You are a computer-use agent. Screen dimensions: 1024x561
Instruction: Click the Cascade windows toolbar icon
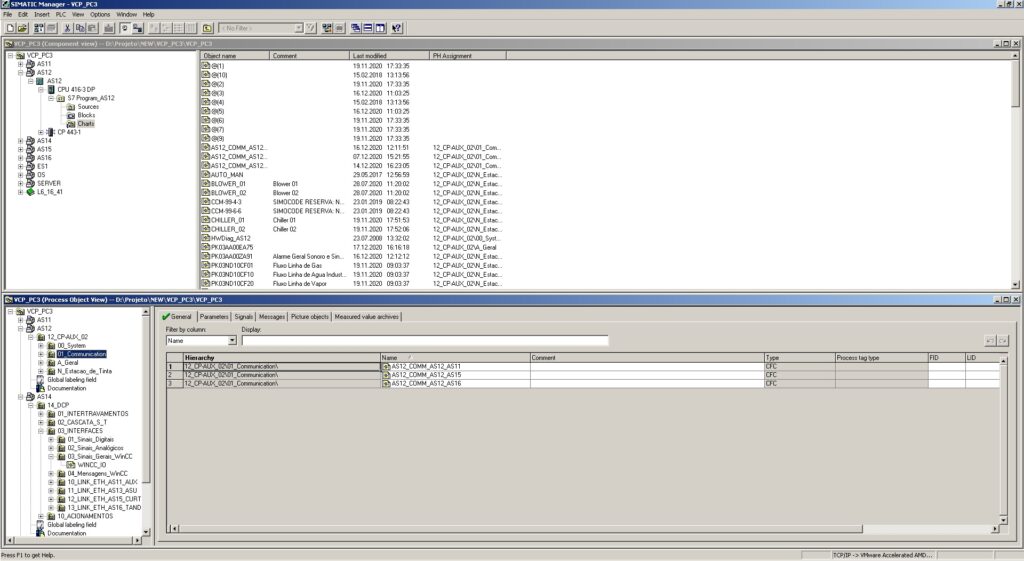[356, 28]
